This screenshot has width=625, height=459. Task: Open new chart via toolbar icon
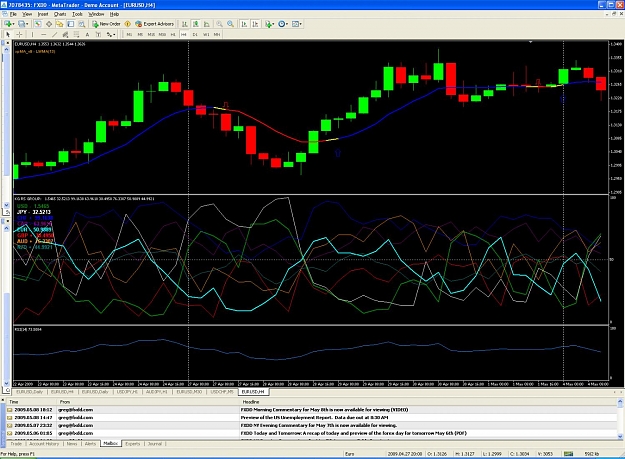click(8, 24)
